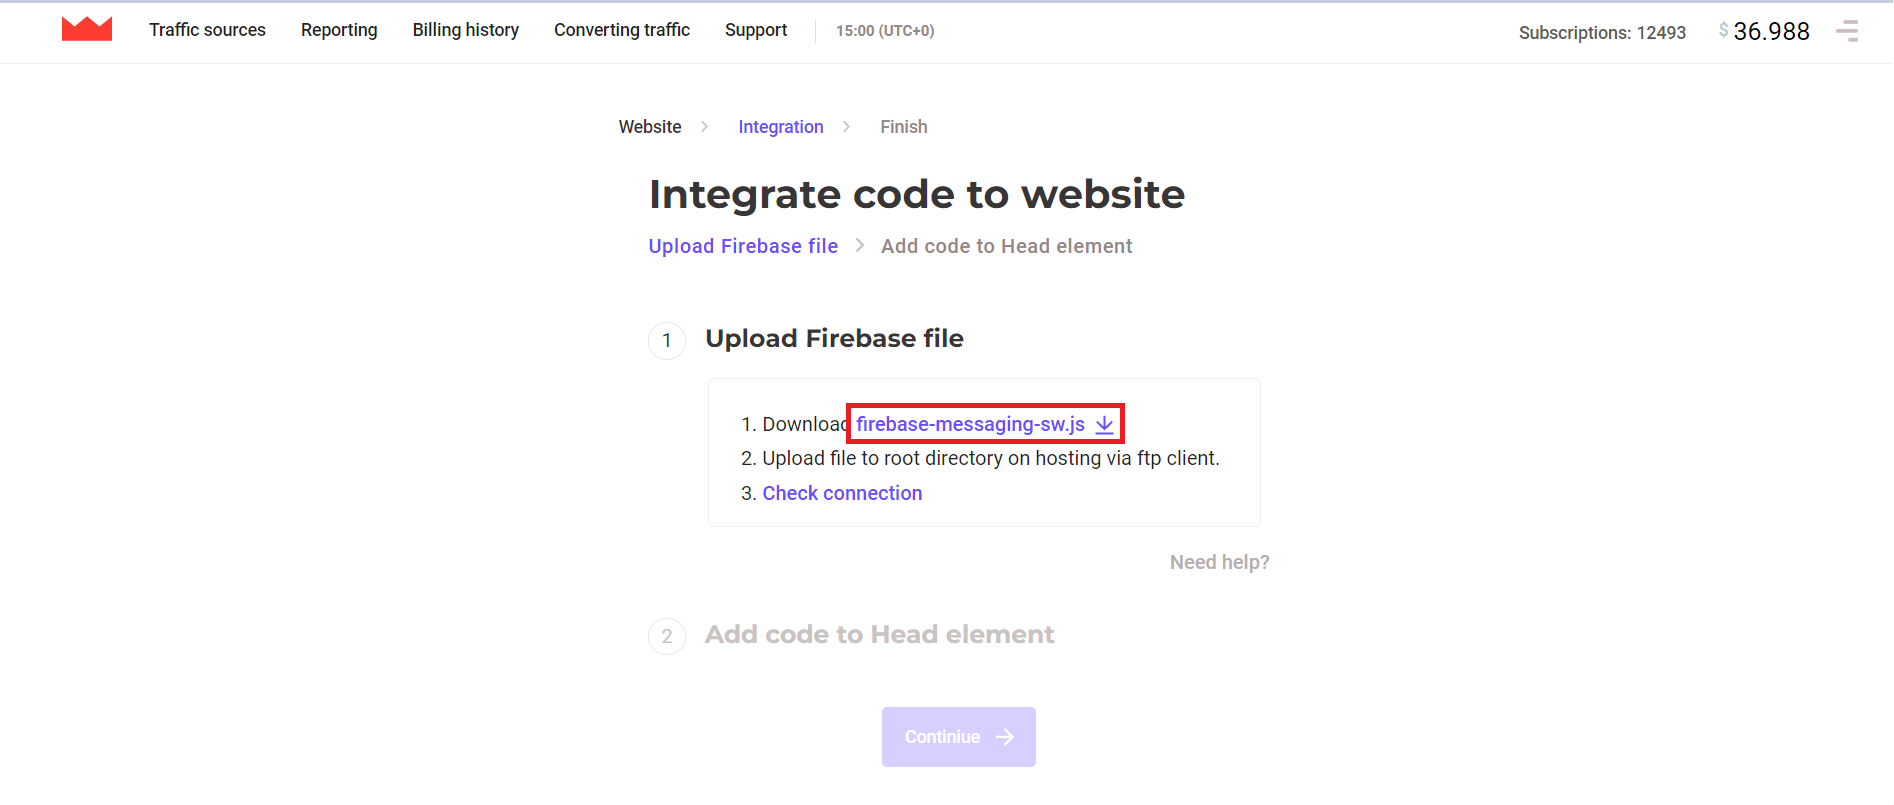Screen dimensions: 1894x805
Task: Click the red crown logo
Action: coord(87,29)
